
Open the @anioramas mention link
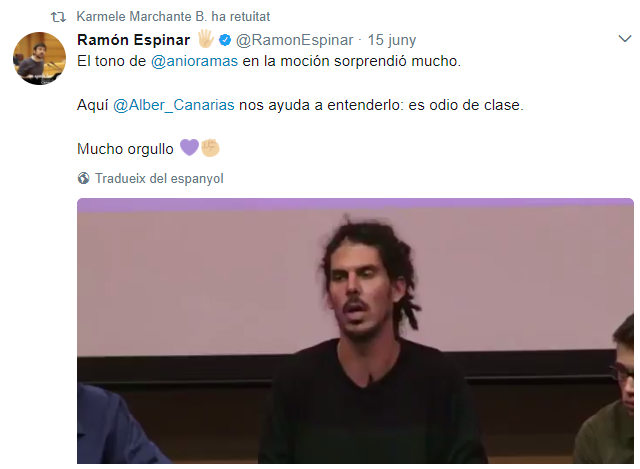pyautogui.click(x=194, y=61)
